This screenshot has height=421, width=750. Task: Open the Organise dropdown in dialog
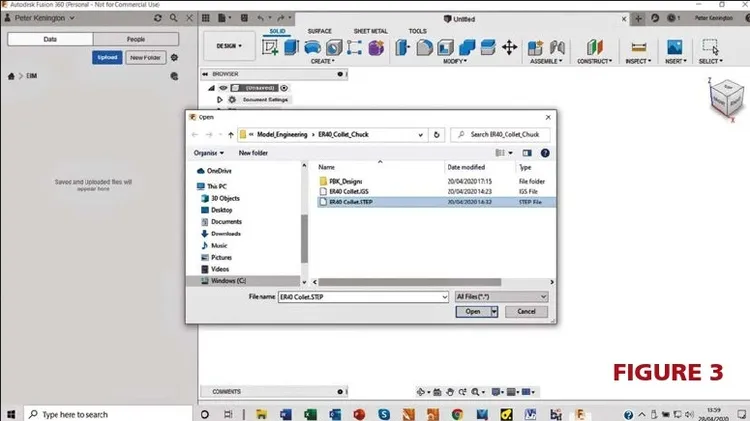[x=209, y=153]
